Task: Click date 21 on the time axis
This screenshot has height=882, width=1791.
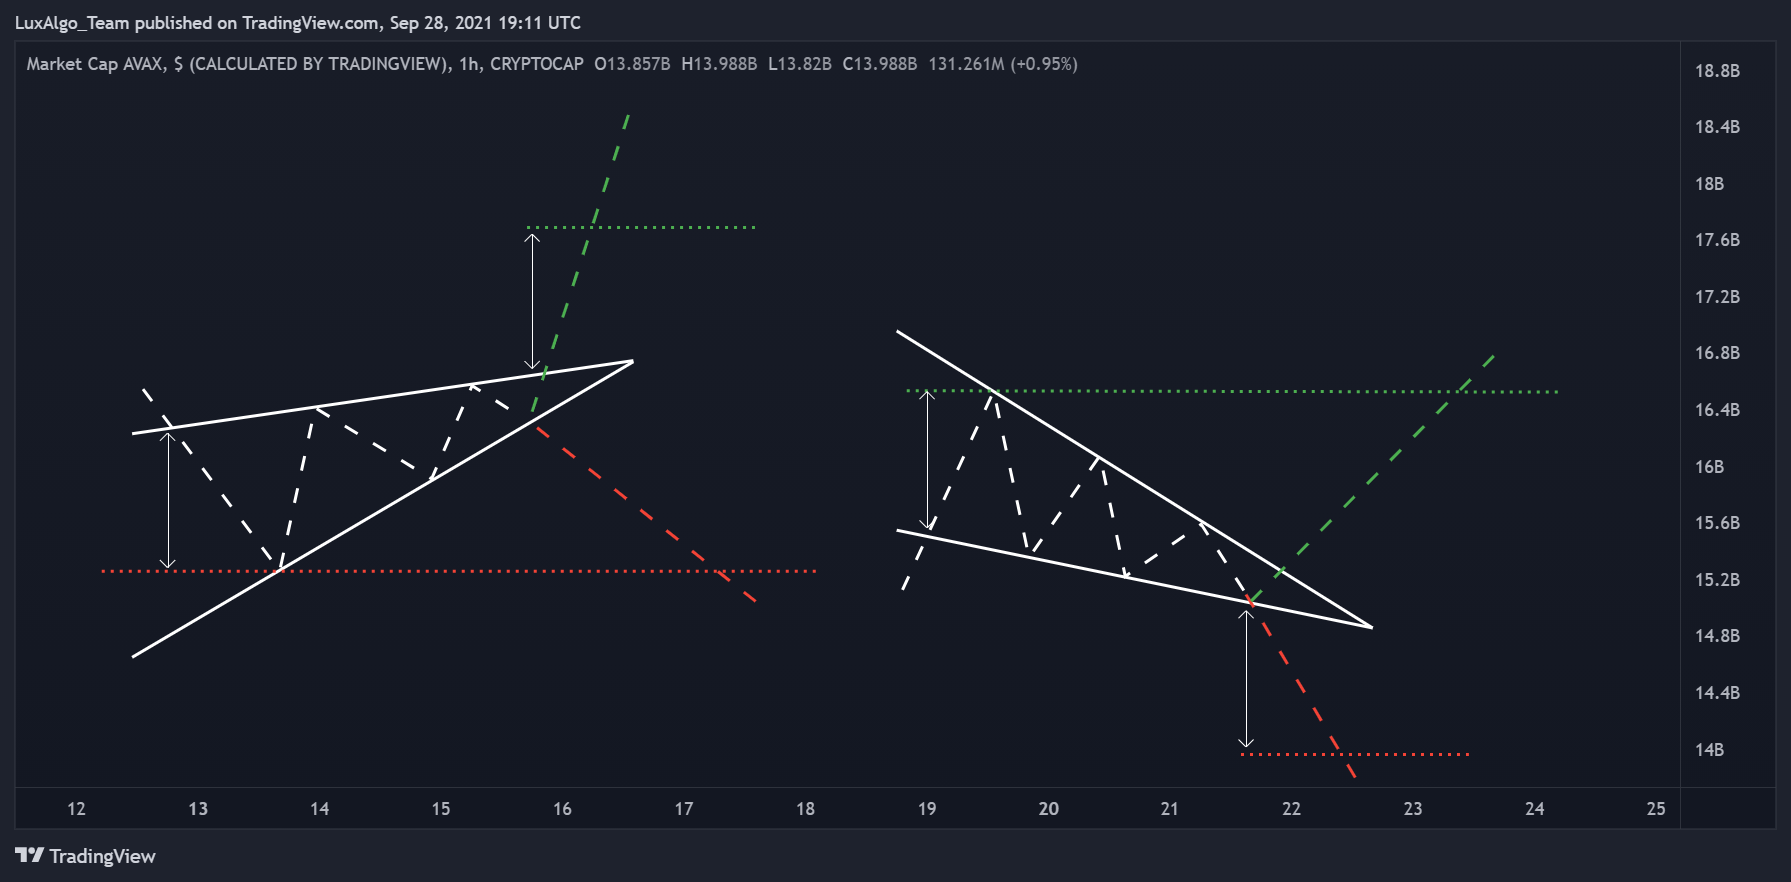Action: click(1170, 809)
